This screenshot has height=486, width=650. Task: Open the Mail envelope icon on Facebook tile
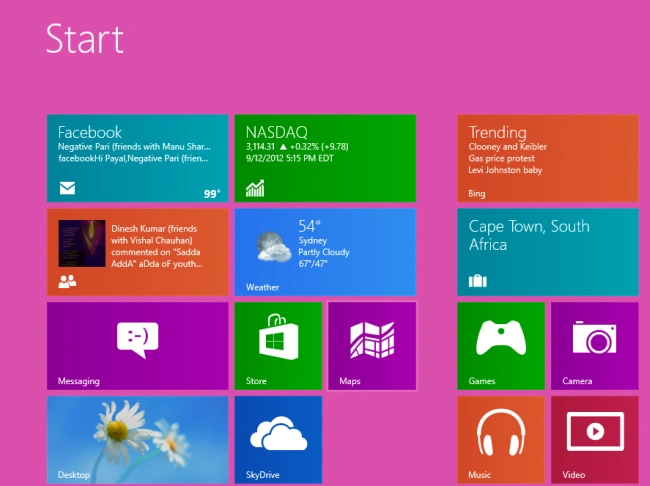point(67,188)
